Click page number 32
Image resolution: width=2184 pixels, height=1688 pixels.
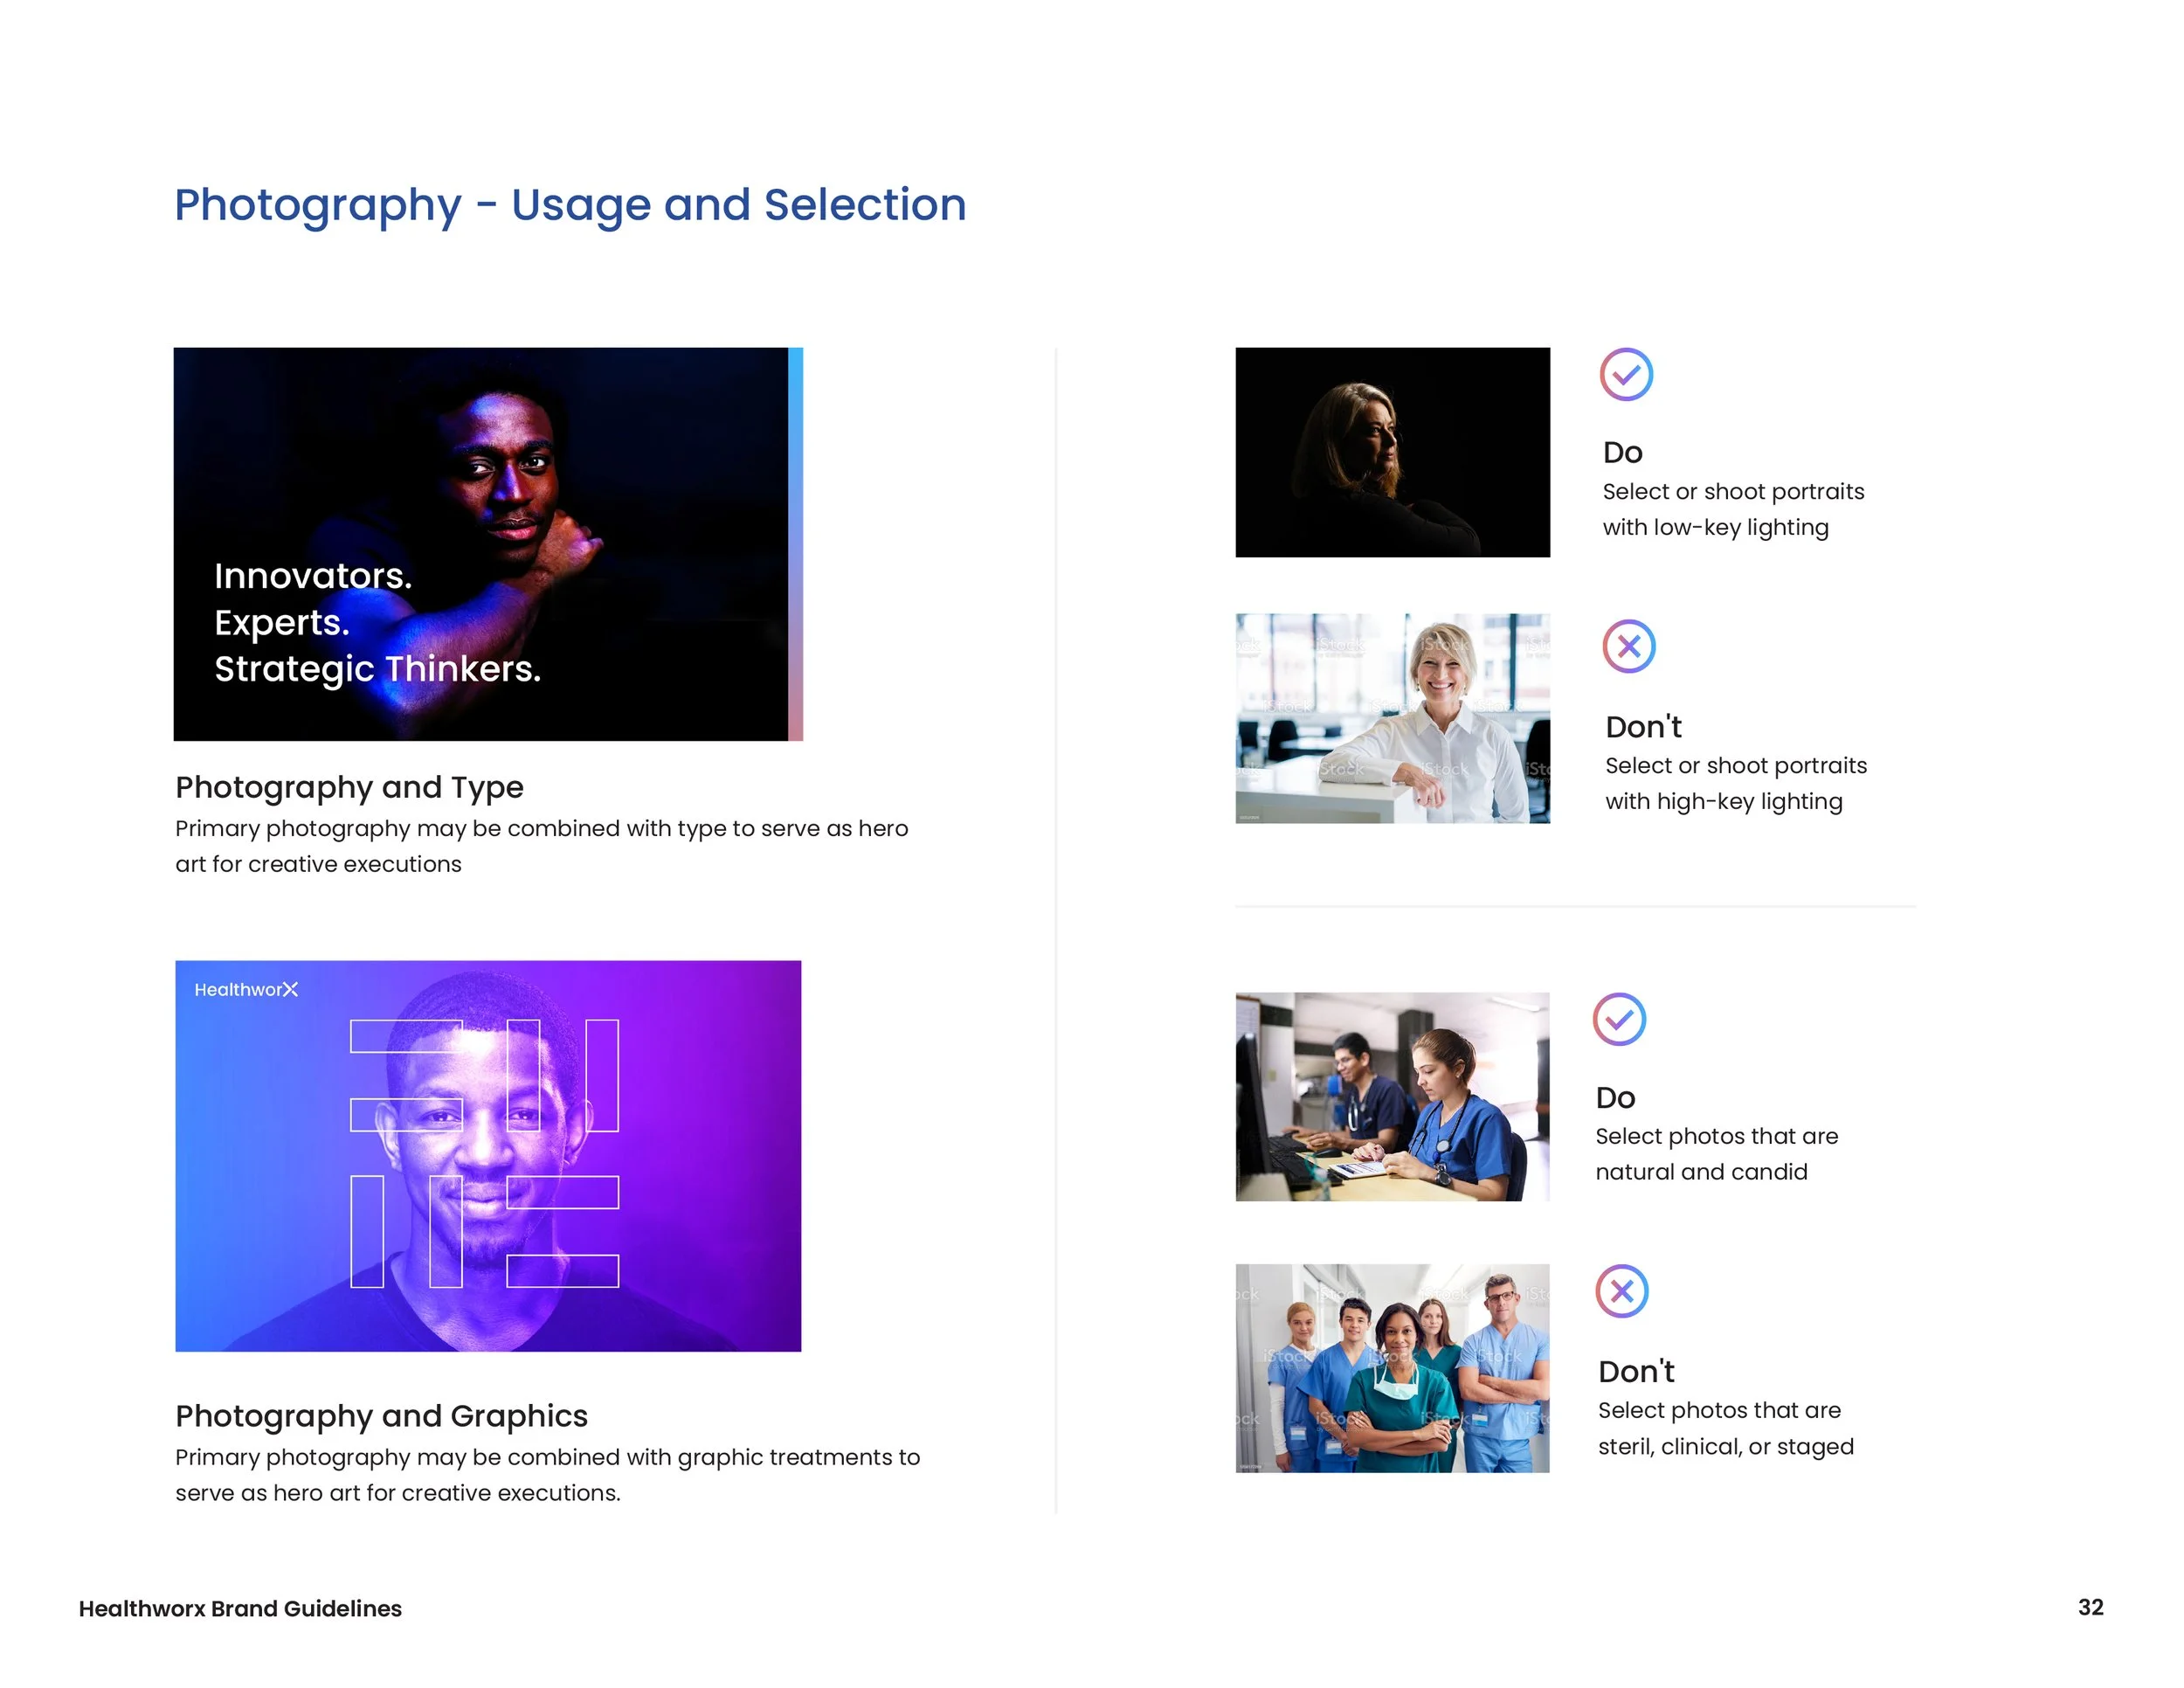pos(2090,1607)
